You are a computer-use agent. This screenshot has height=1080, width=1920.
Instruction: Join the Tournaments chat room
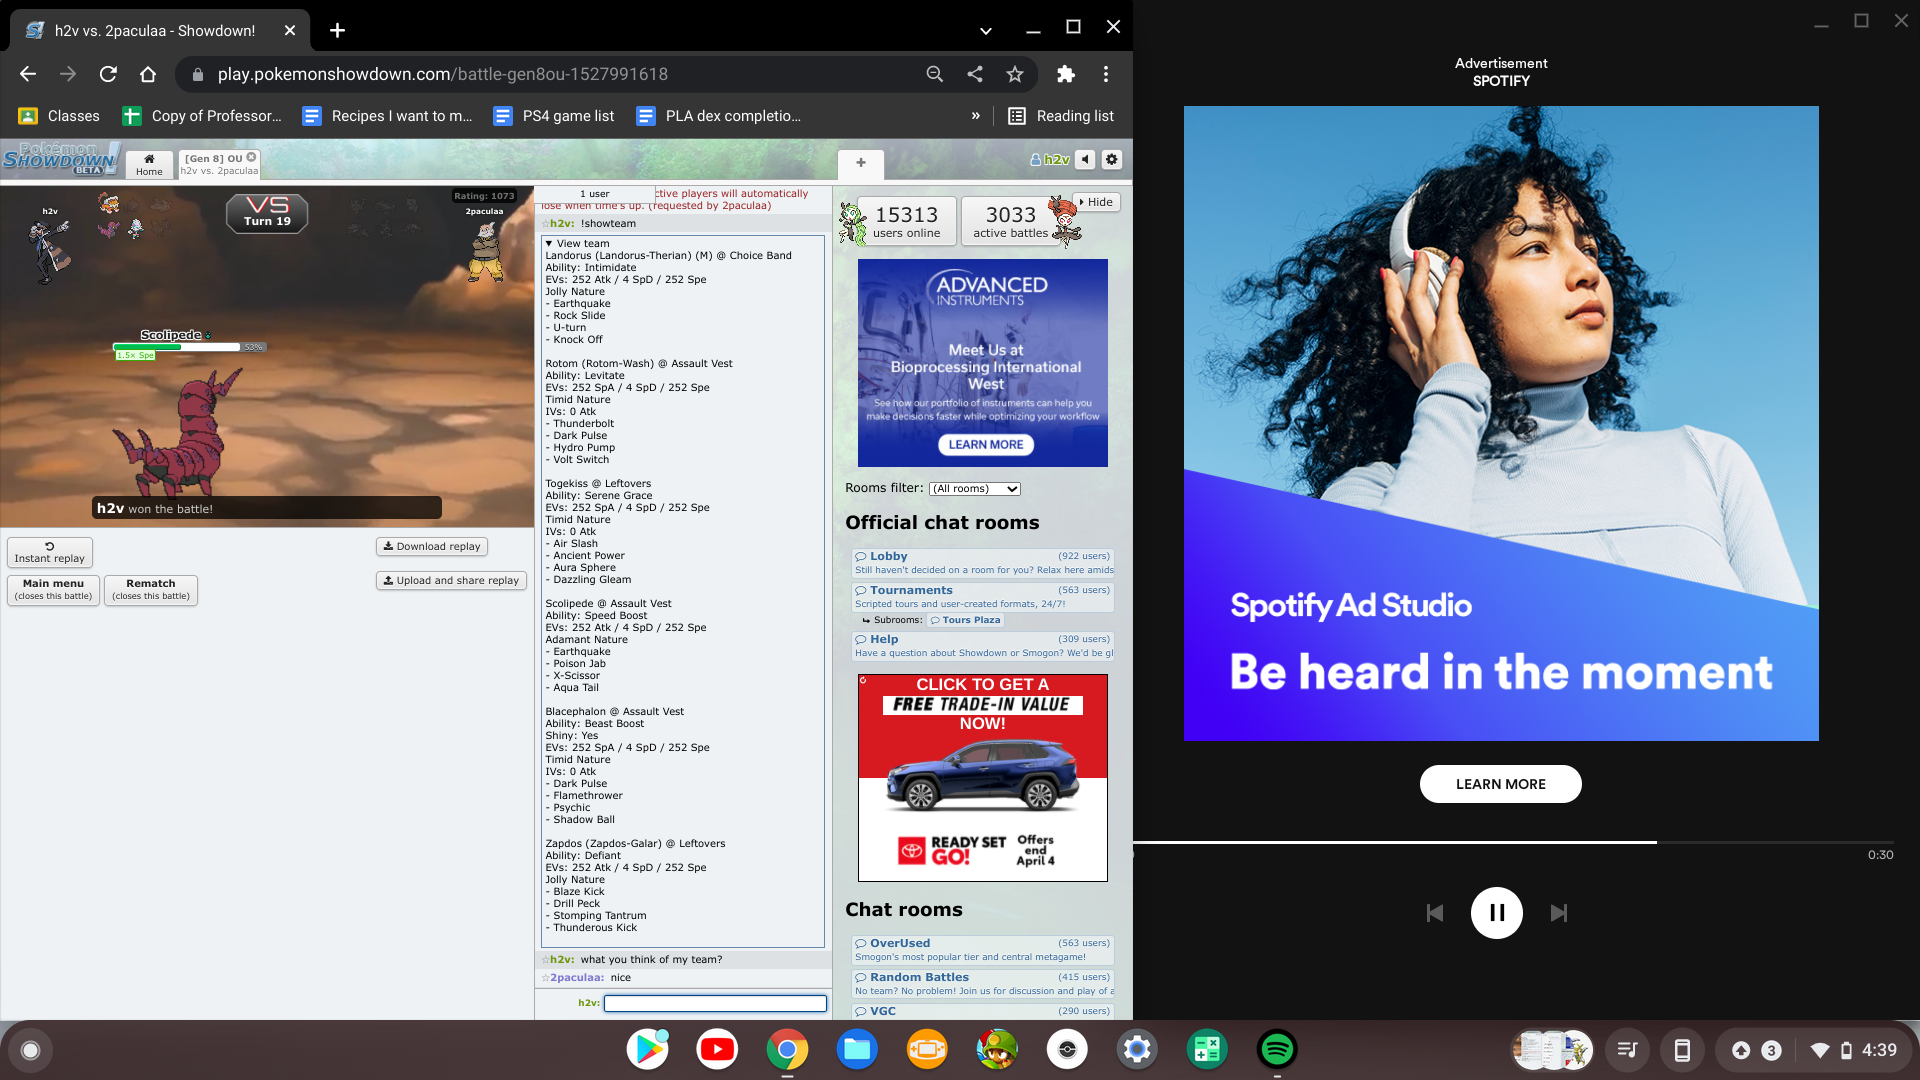click(983, 597)
